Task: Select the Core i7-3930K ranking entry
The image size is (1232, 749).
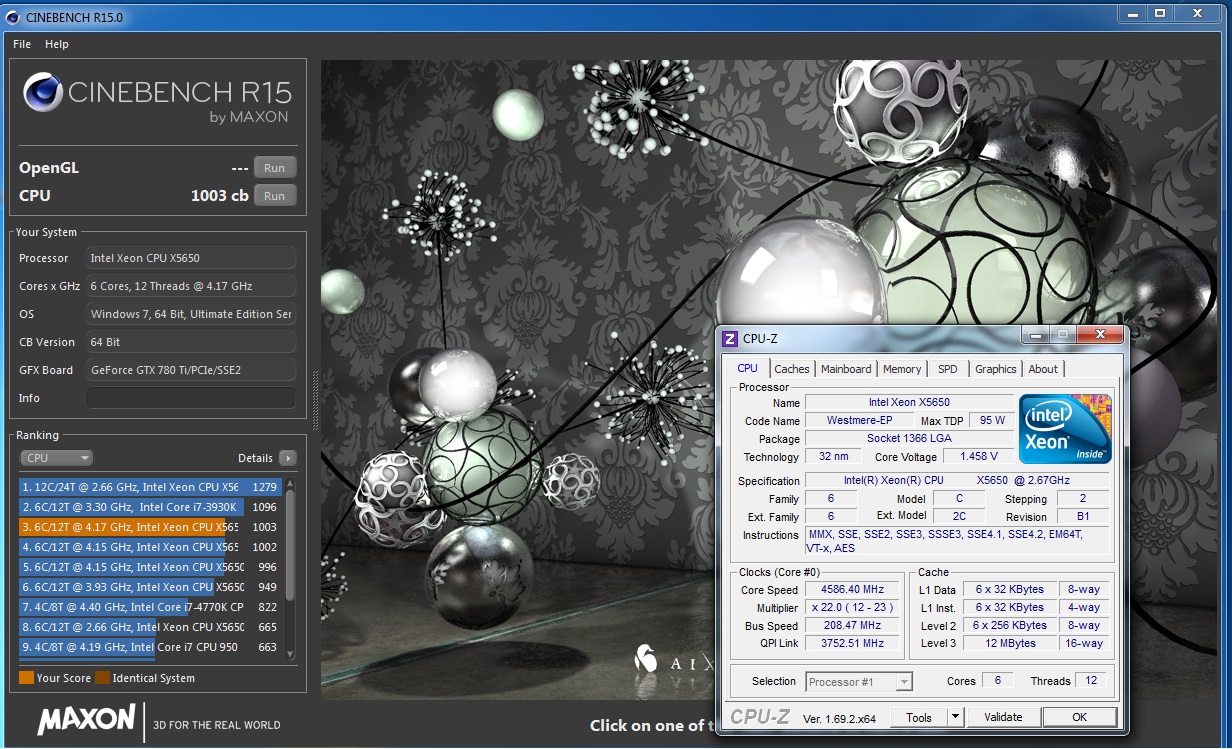Action: [130, 507]
